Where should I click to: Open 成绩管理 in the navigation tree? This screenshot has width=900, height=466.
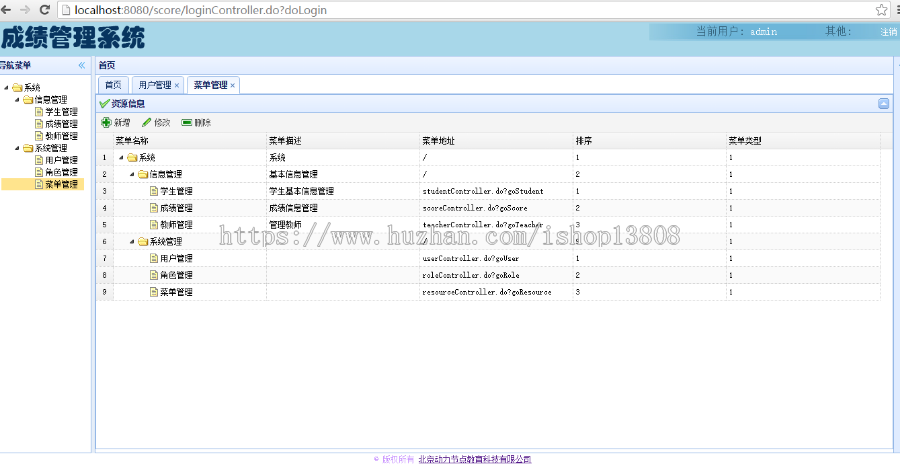click(61, 124)
